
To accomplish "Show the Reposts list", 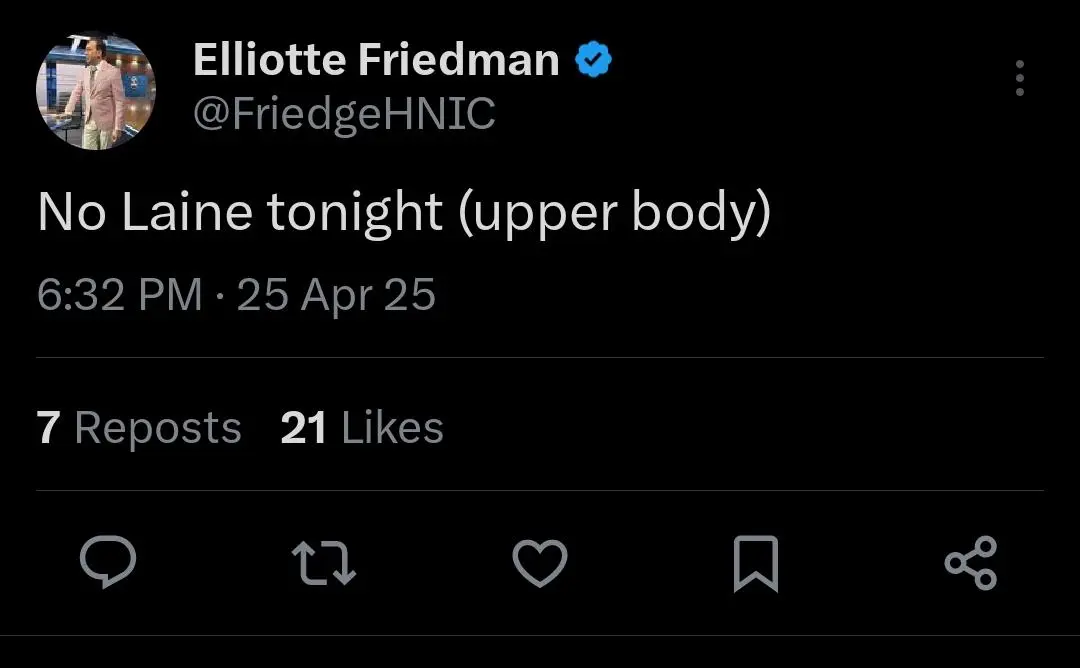I will [x=139, y=428].
